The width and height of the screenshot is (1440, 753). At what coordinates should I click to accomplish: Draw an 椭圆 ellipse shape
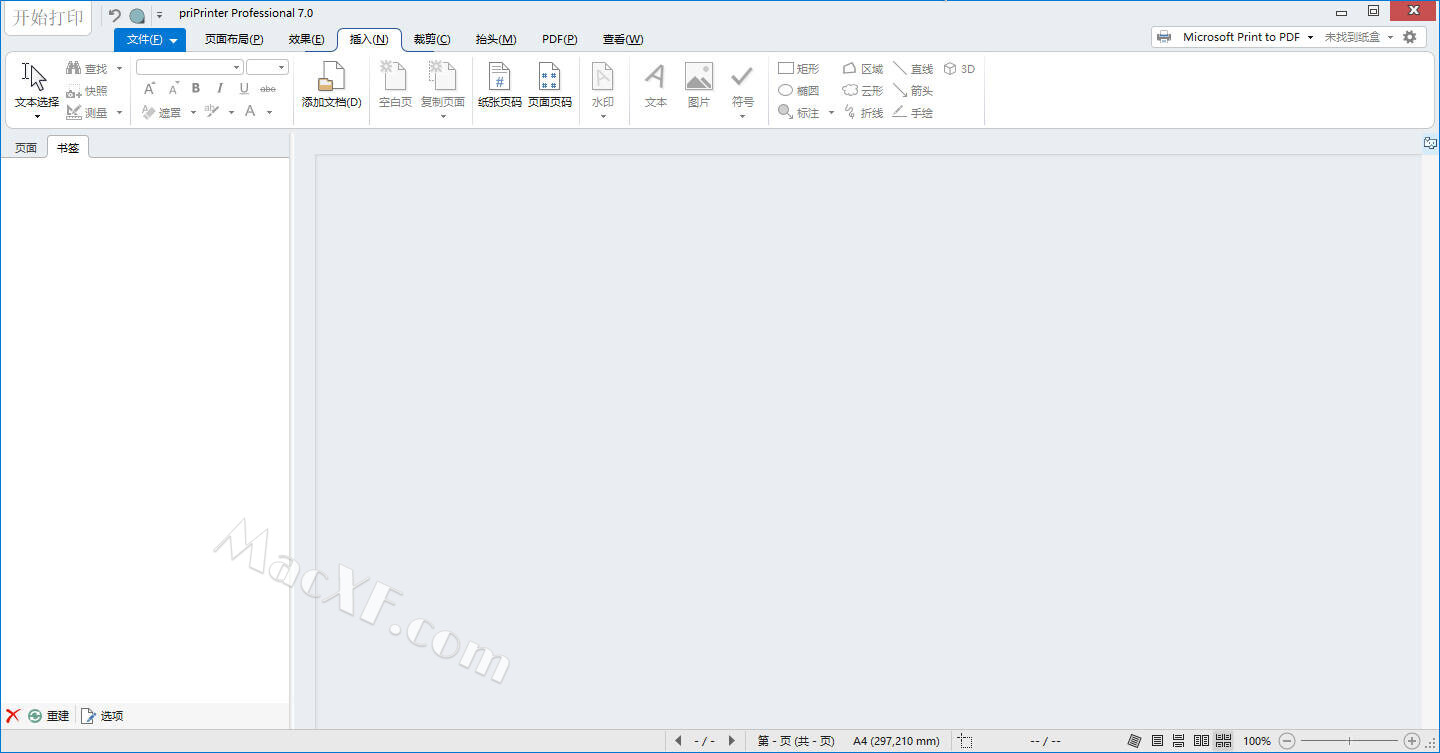(799, 91)
